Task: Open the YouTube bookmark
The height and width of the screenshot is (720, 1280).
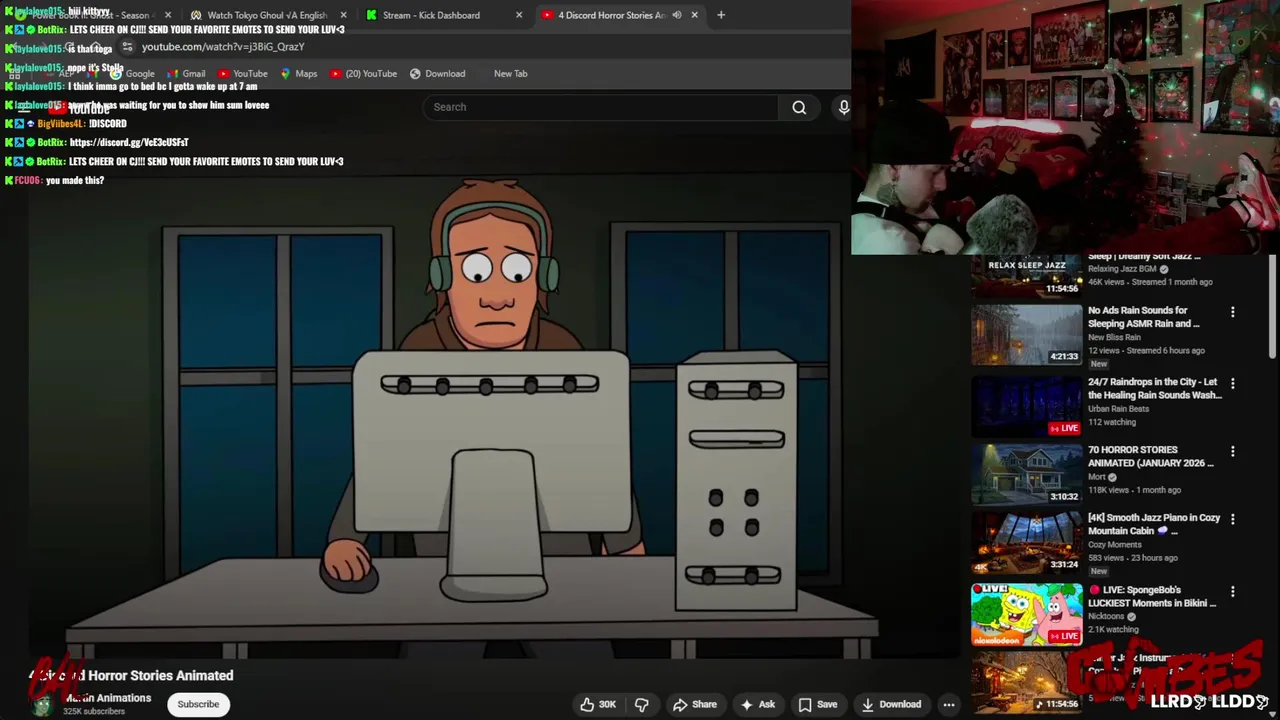Action: tap(242, 73)
